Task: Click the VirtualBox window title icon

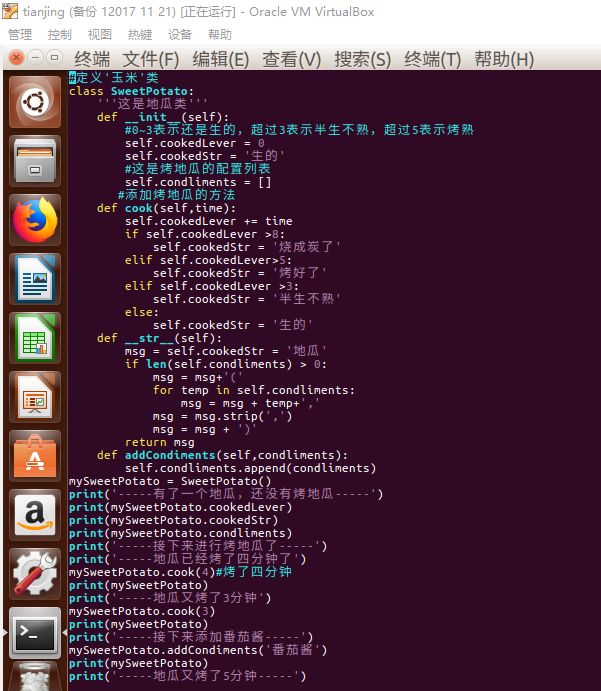Action: [10, 11]
